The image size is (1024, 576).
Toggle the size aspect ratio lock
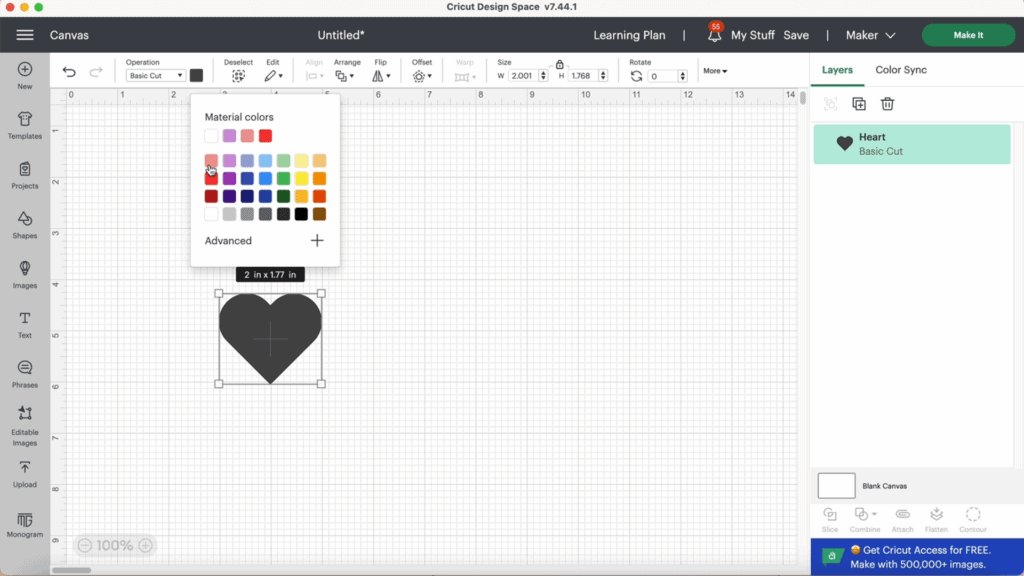coord(560,64)
